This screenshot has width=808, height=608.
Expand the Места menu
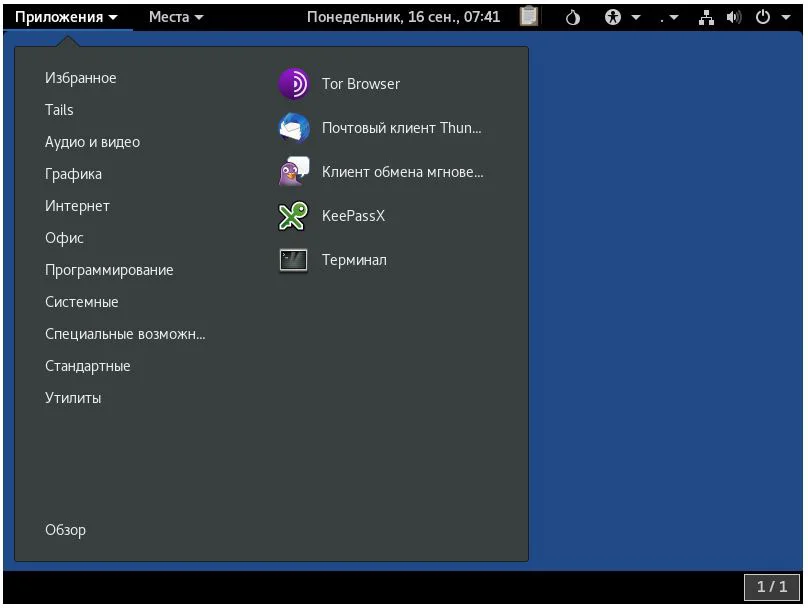pos(176,17)
